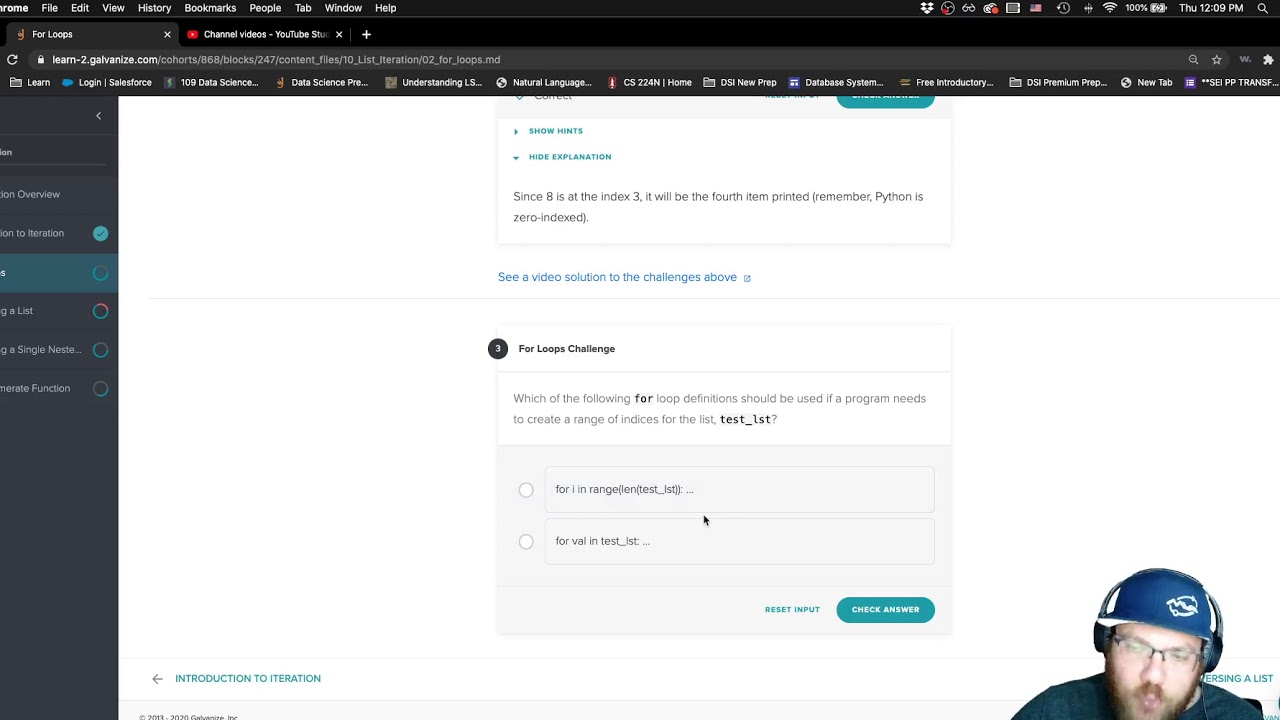This screenshot has width=1280, height=720.
Task: Open the Edit menu
Action: pos(80,8)
